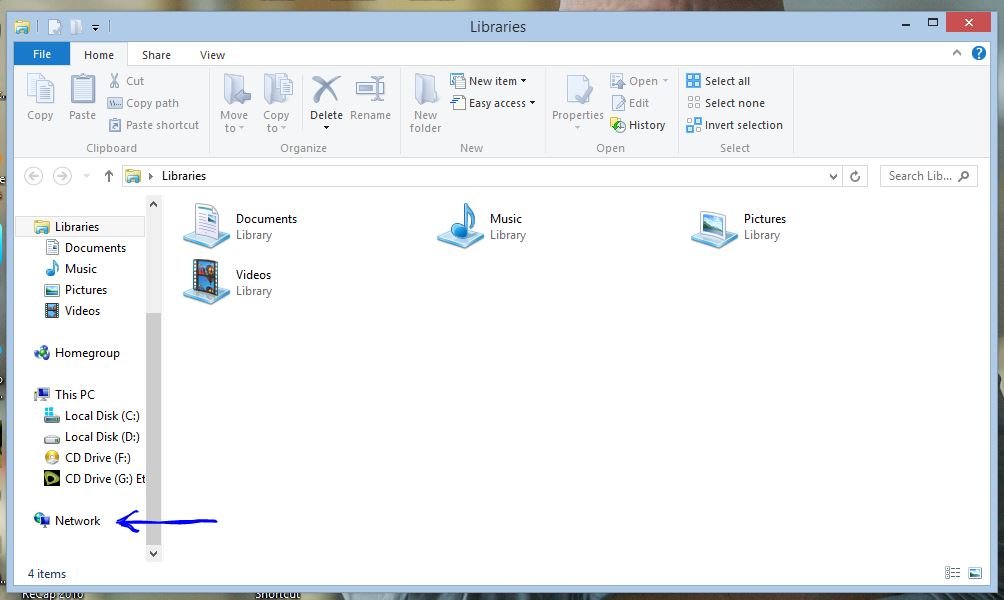Expand the Delete dropdown arrow
Image resolution: width=1004 pixels, height=600 pixels.
tap(326, 128)
